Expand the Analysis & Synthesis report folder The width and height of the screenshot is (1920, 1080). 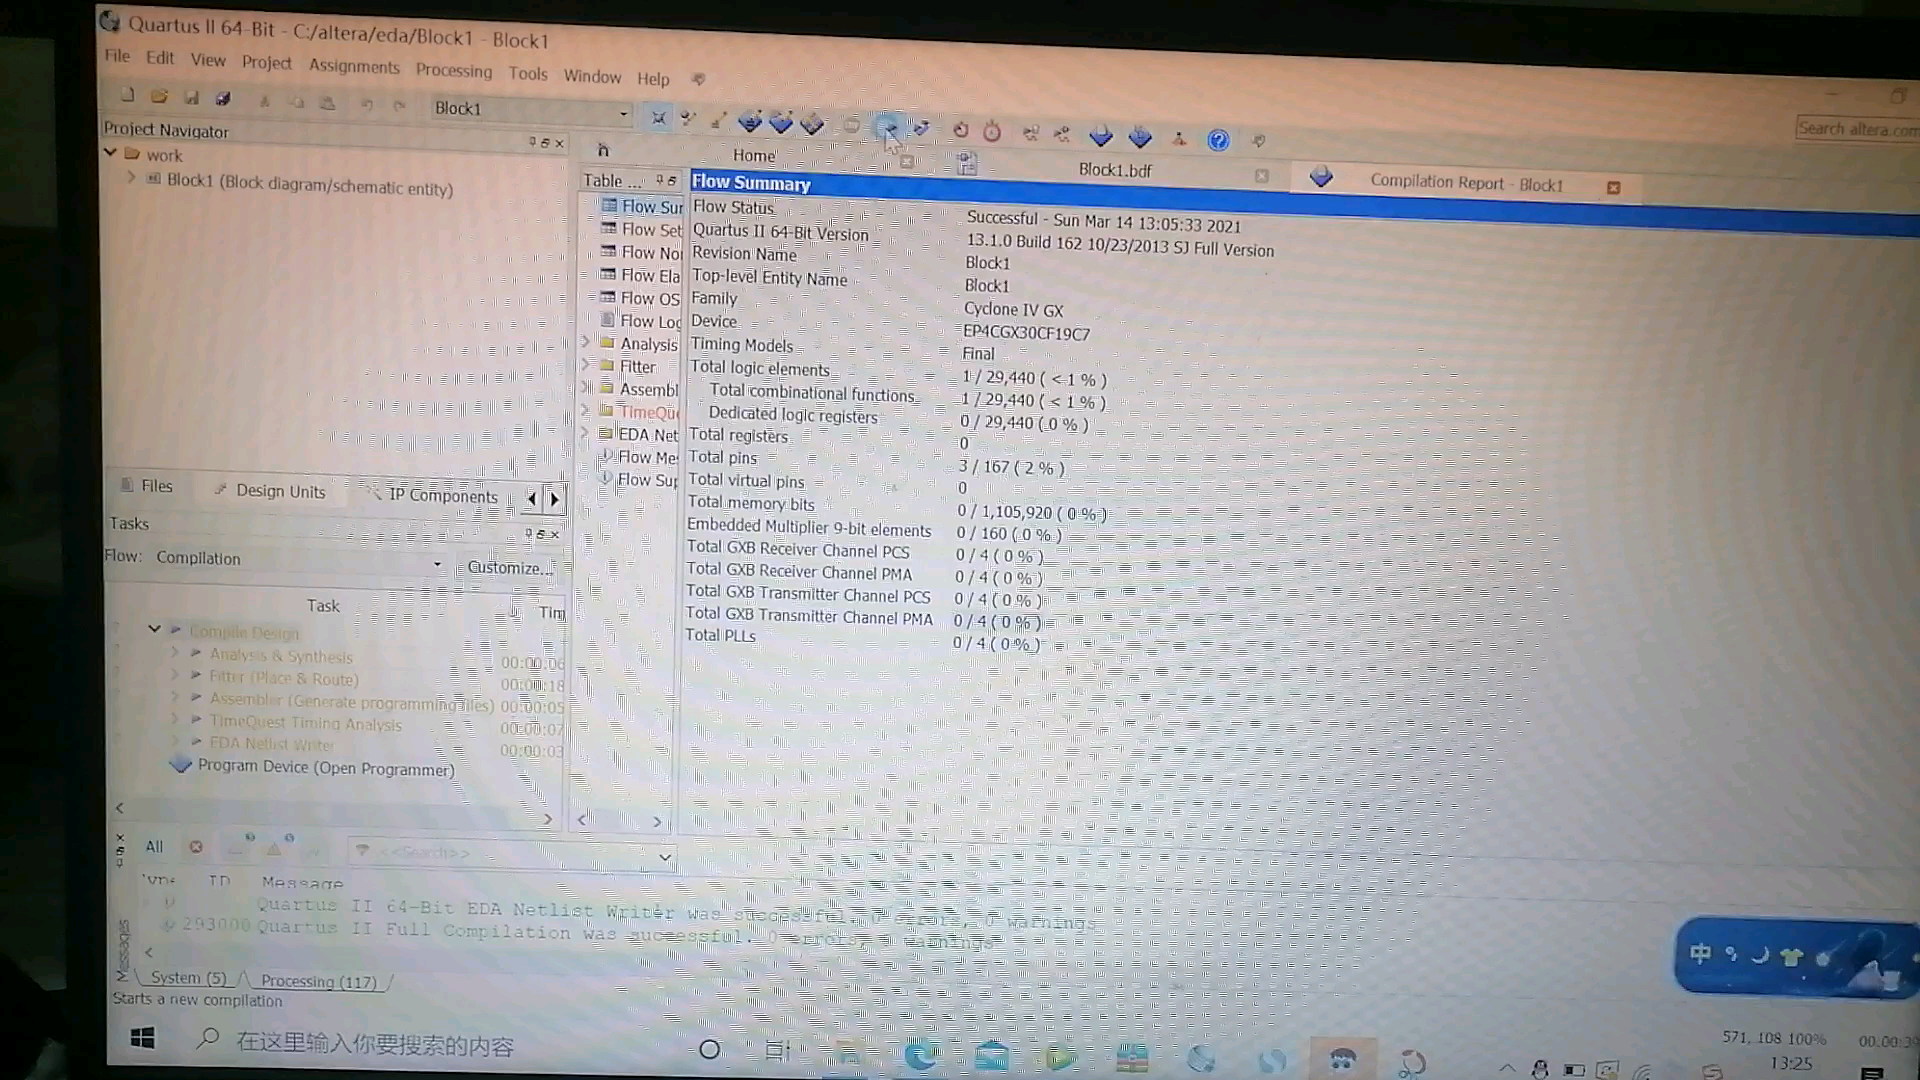point(586,341)
